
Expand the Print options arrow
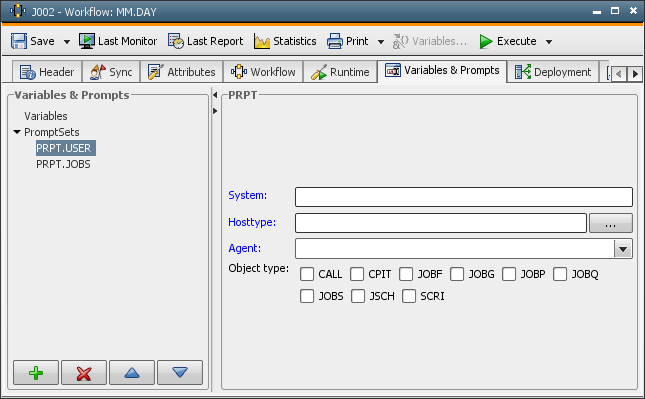pyautogui.click(x=381, y=42)
